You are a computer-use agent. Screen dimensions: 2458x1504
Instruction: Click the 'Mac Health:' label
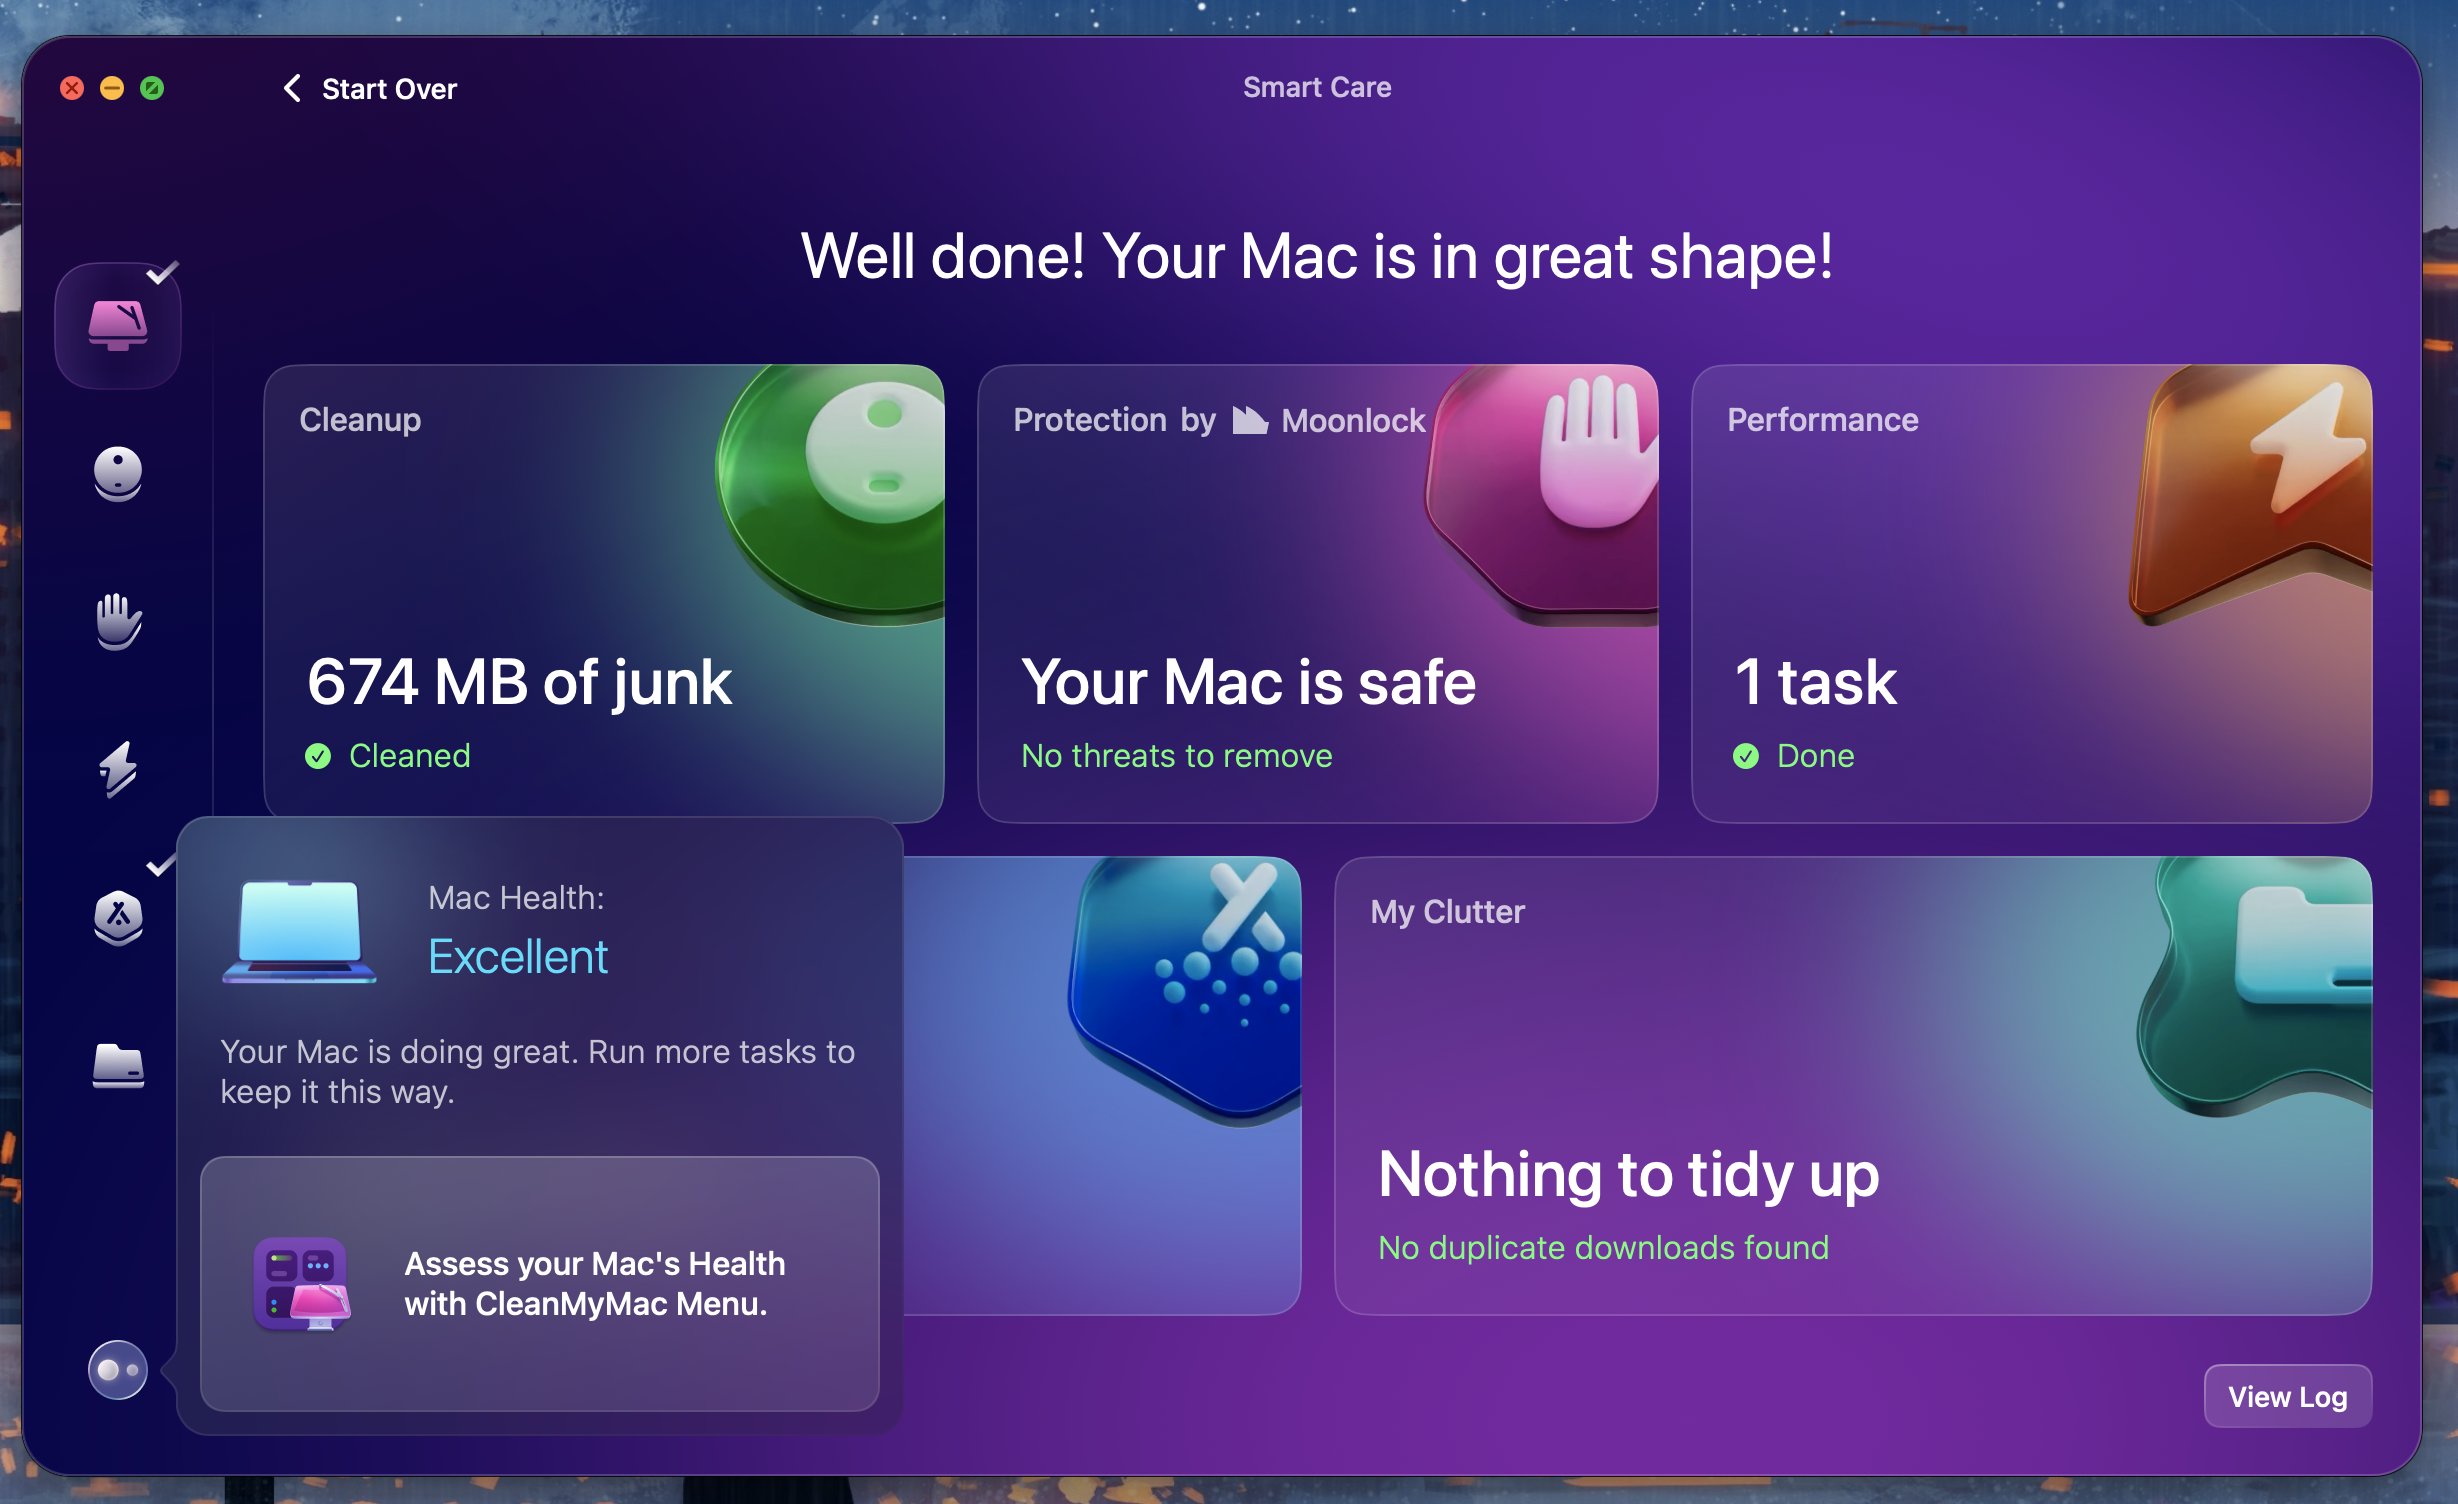tap(516, 898)
